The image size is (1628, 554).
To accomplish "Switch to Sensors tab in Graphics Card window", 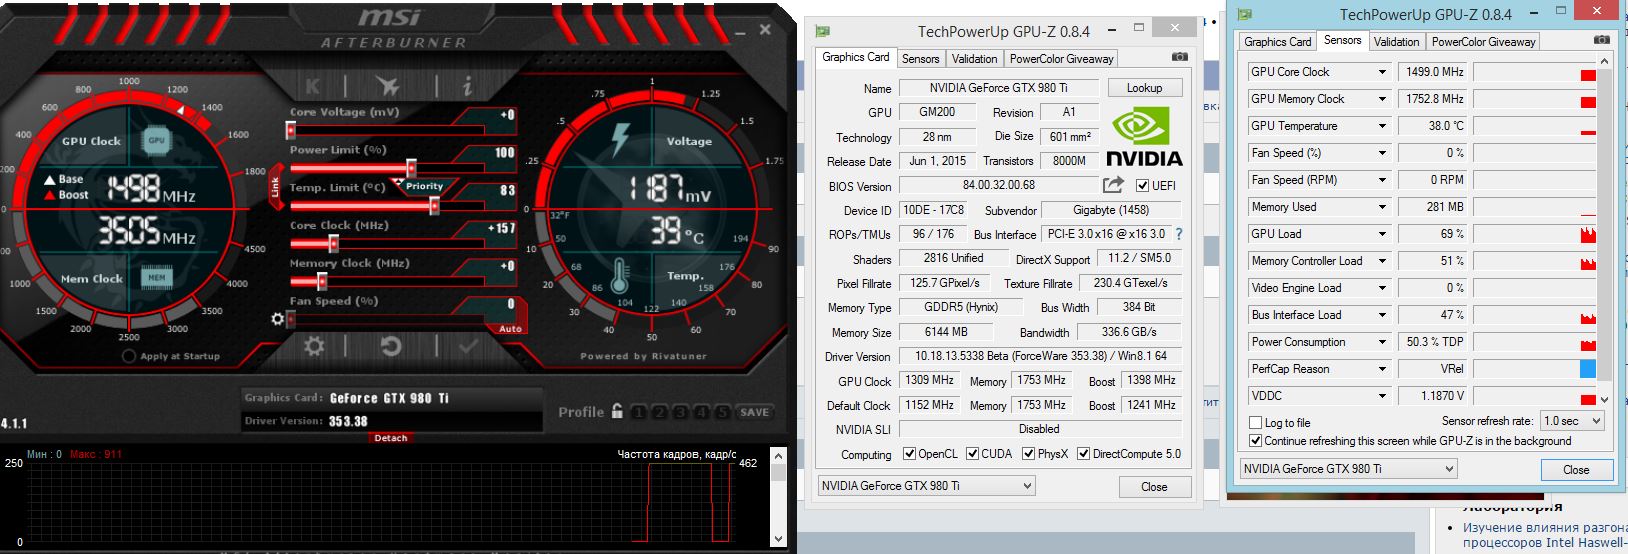I will click(x=920, y=59).
